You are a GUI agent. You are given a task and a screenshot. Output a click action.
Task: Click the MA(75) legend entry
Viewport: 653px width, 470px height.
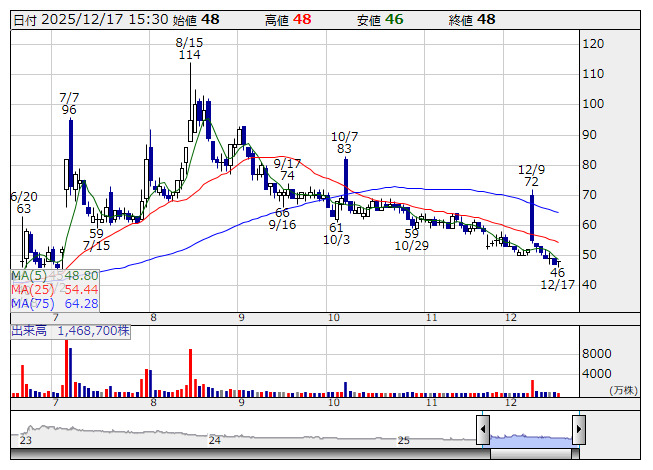pyautogui.click(x=54, y=303)
